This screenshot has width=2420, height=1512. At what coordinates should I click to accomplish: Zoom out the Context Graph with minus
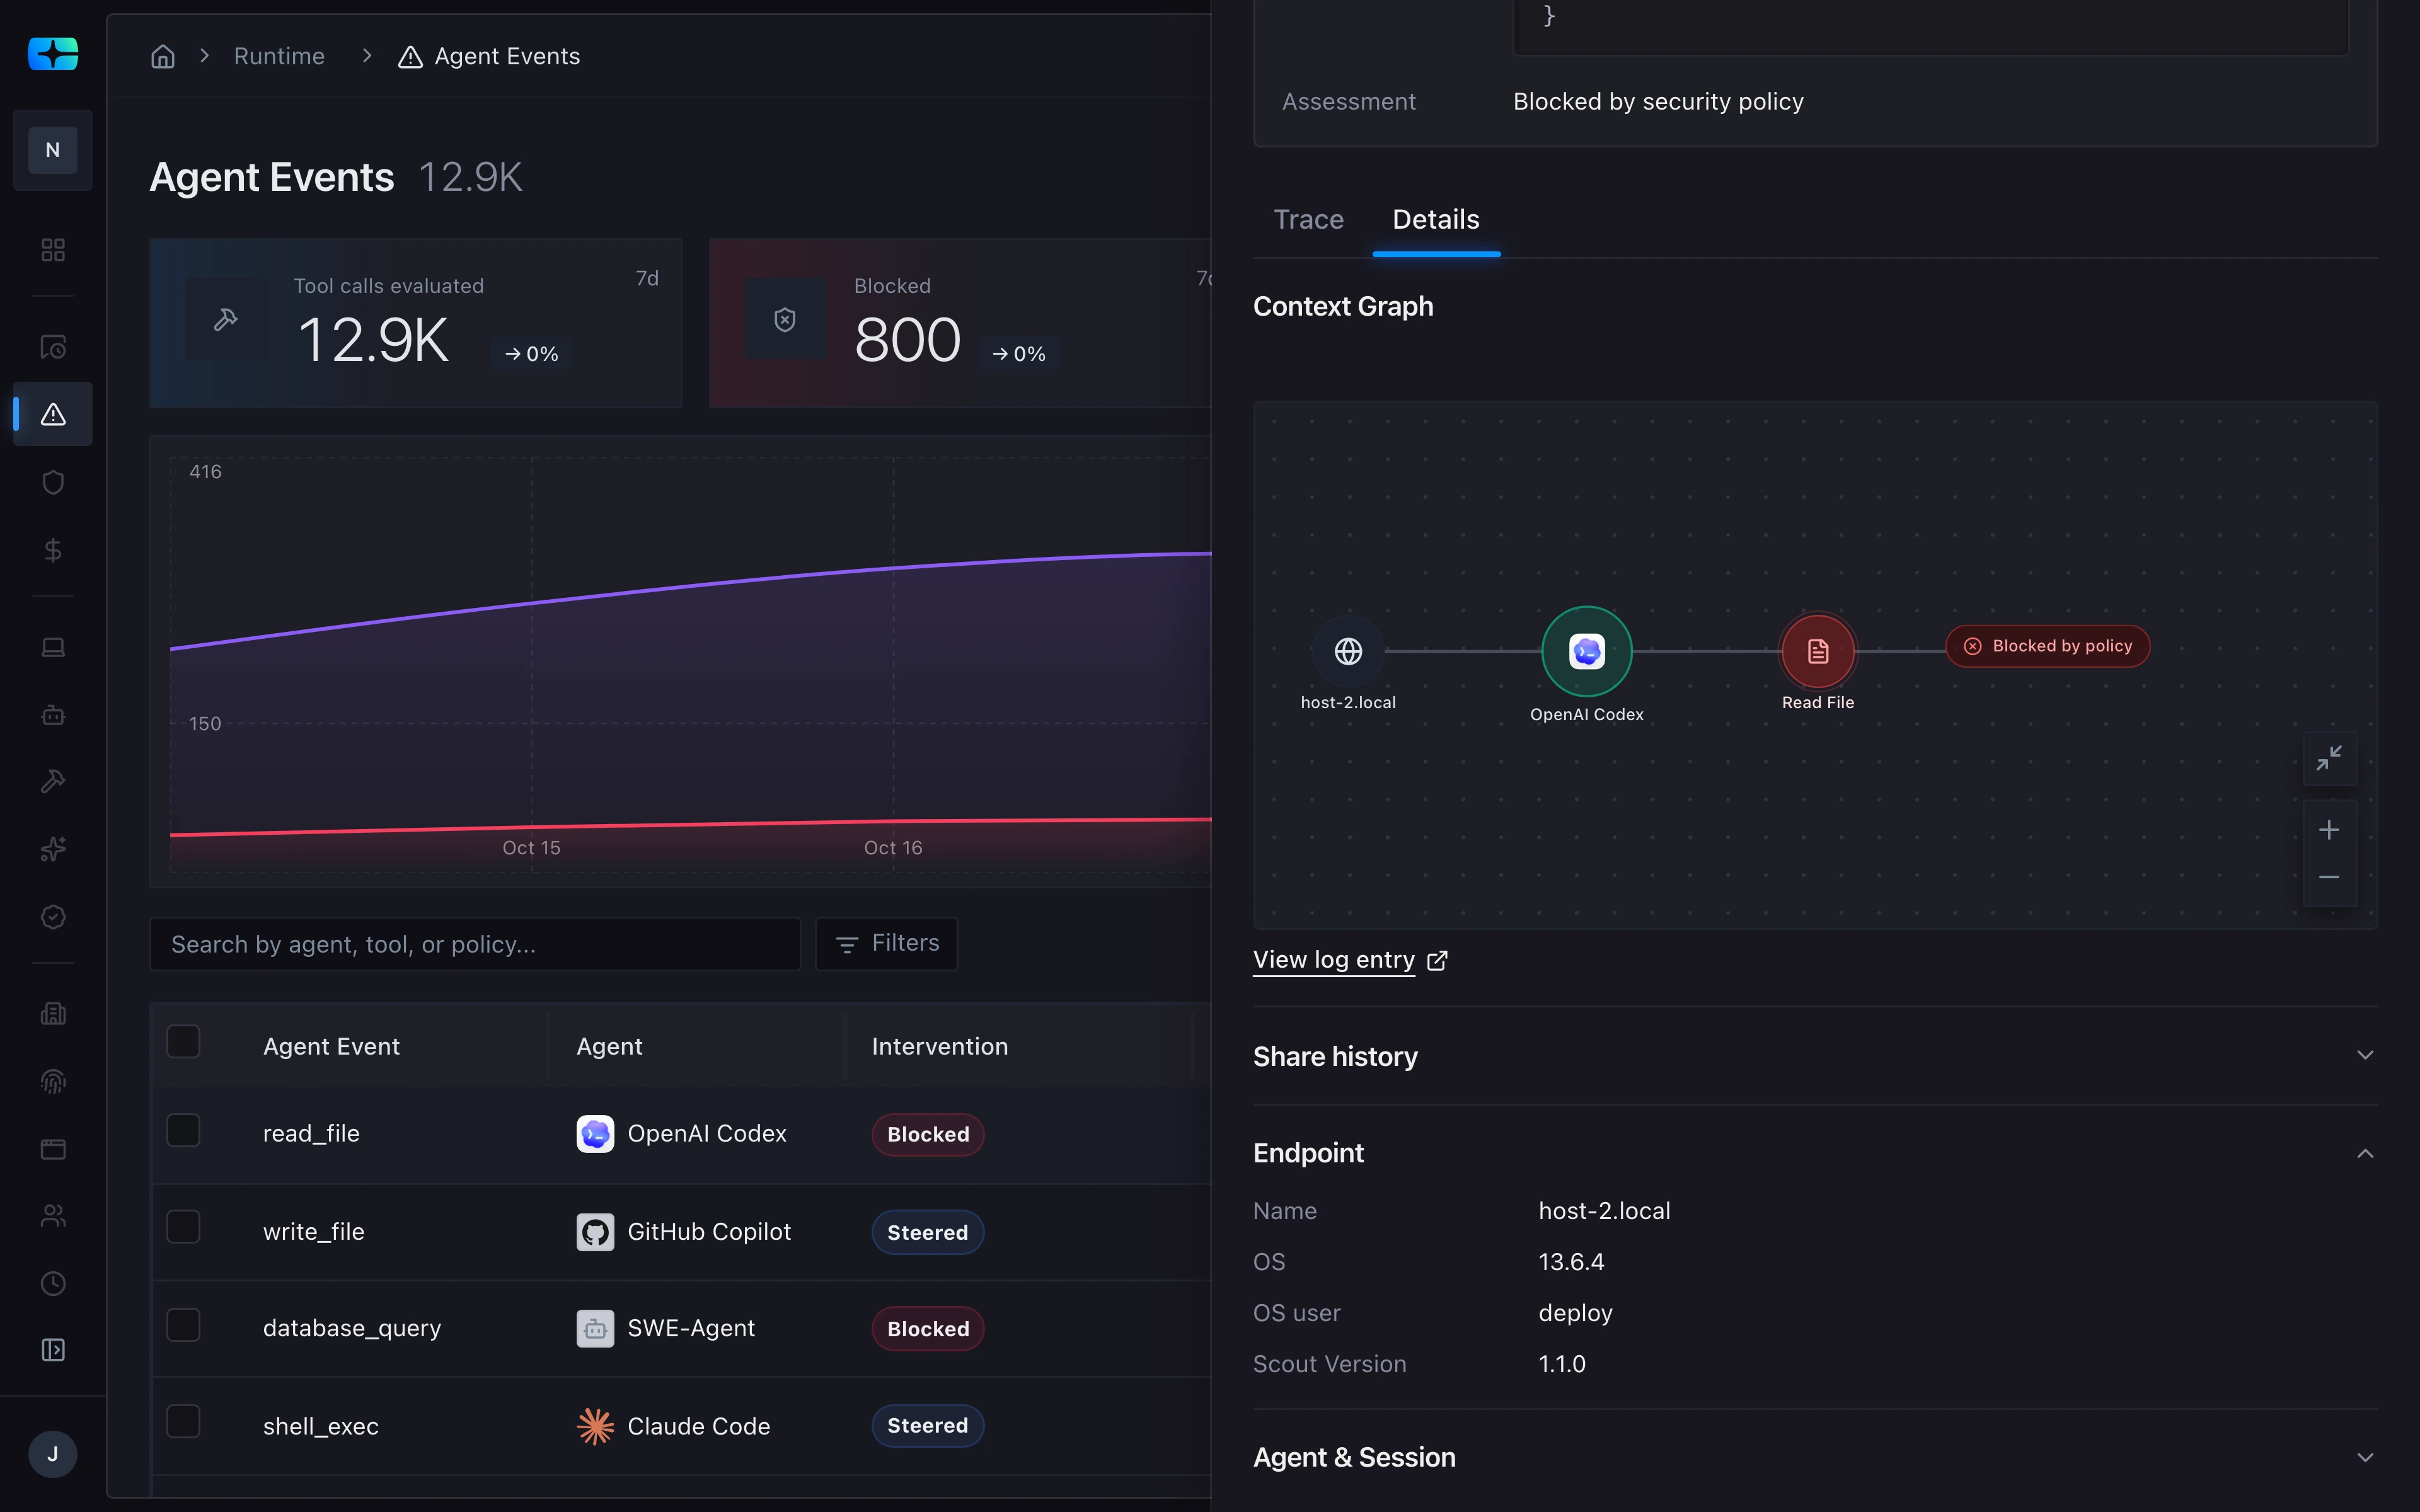pyautogui.click(x=2329, y=878)
